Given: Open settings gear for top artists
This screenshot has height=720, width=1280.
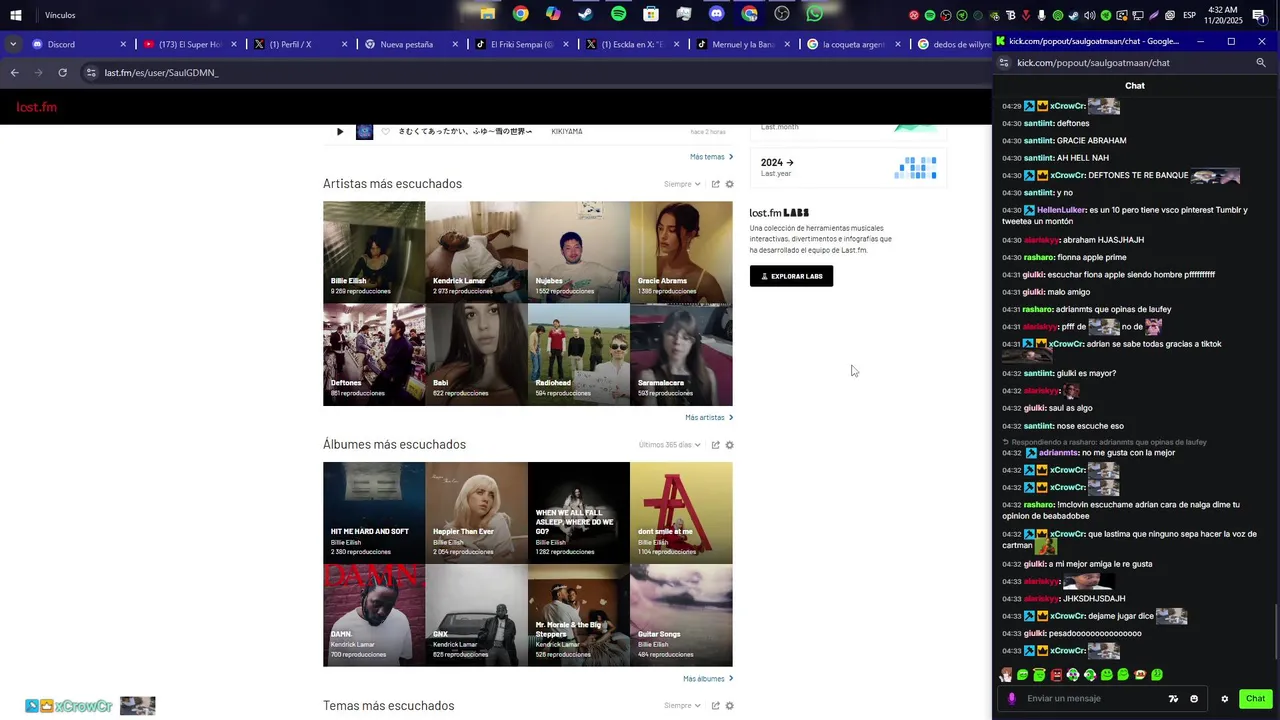Looking at the screenshot, I should (729, 184).
